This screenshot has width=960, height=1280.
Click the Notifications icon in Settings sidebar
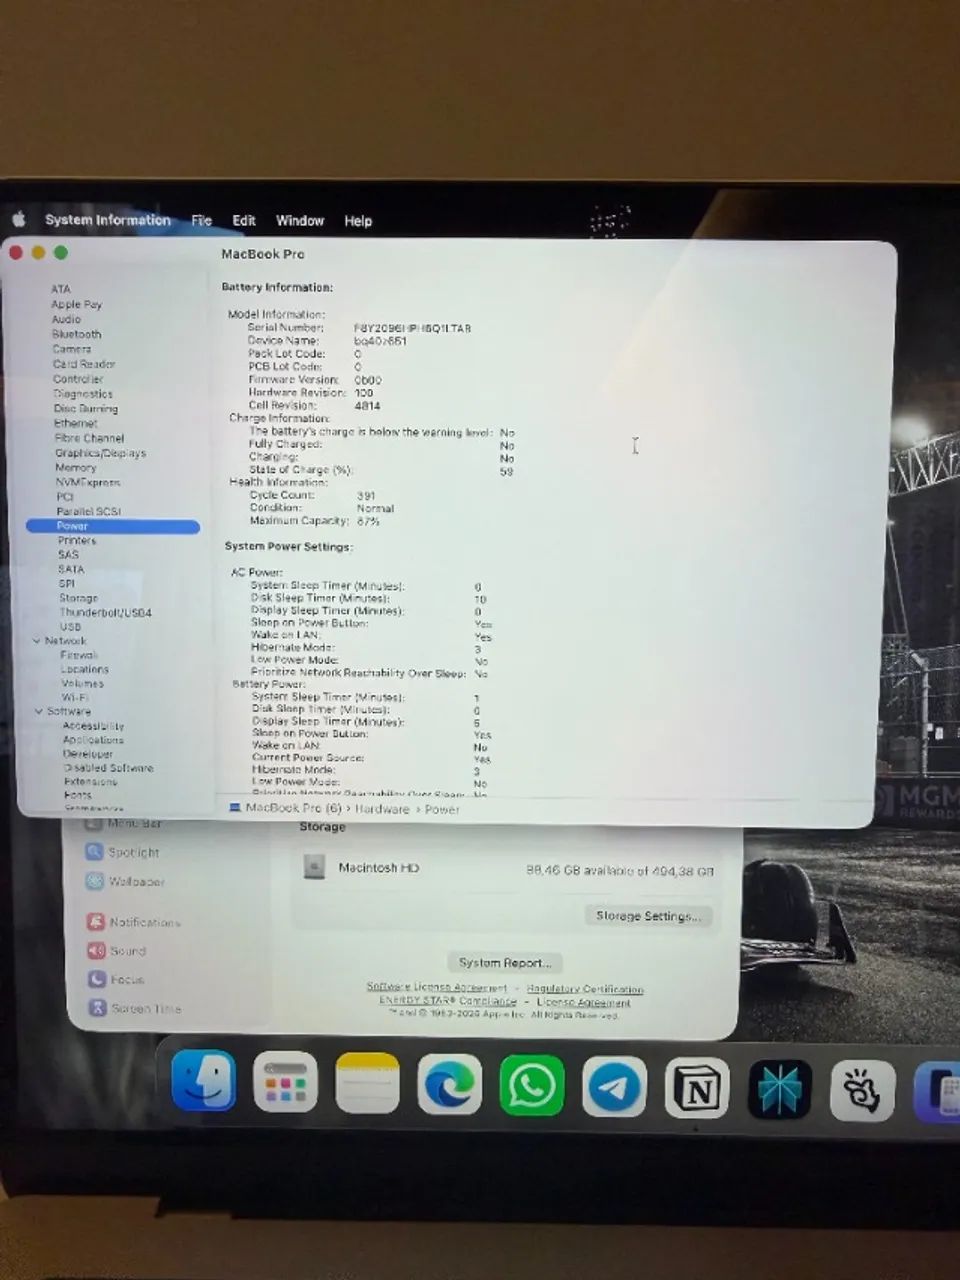pos(96,922)
